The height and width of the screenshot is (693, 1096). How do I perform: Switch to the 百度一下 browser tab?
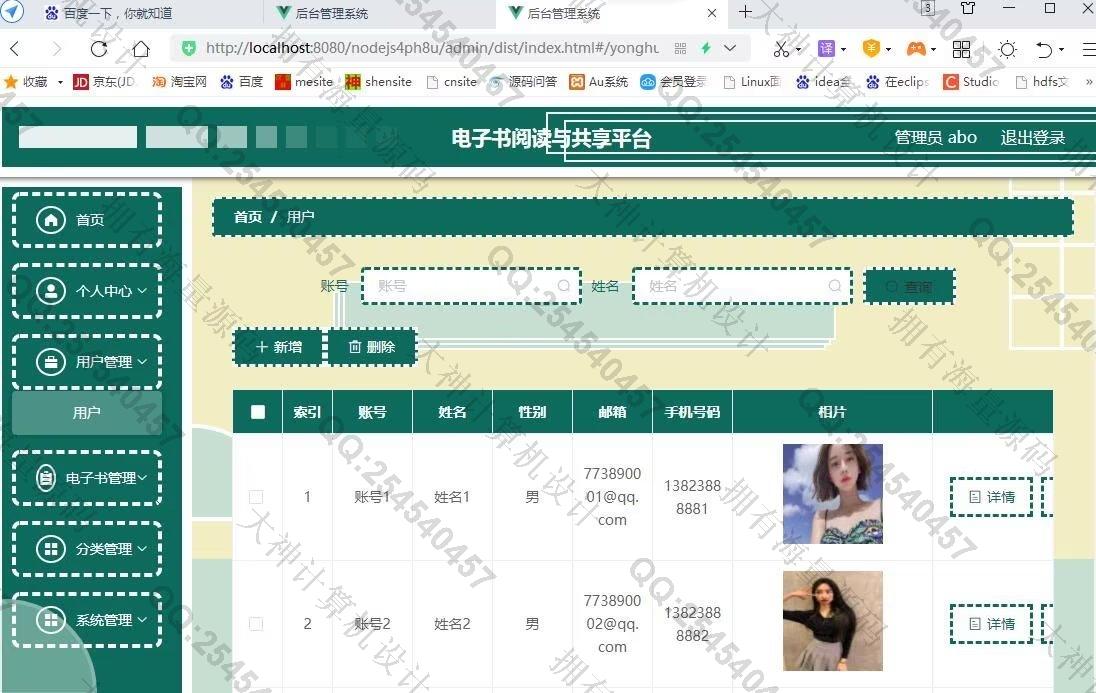[118, 13]
